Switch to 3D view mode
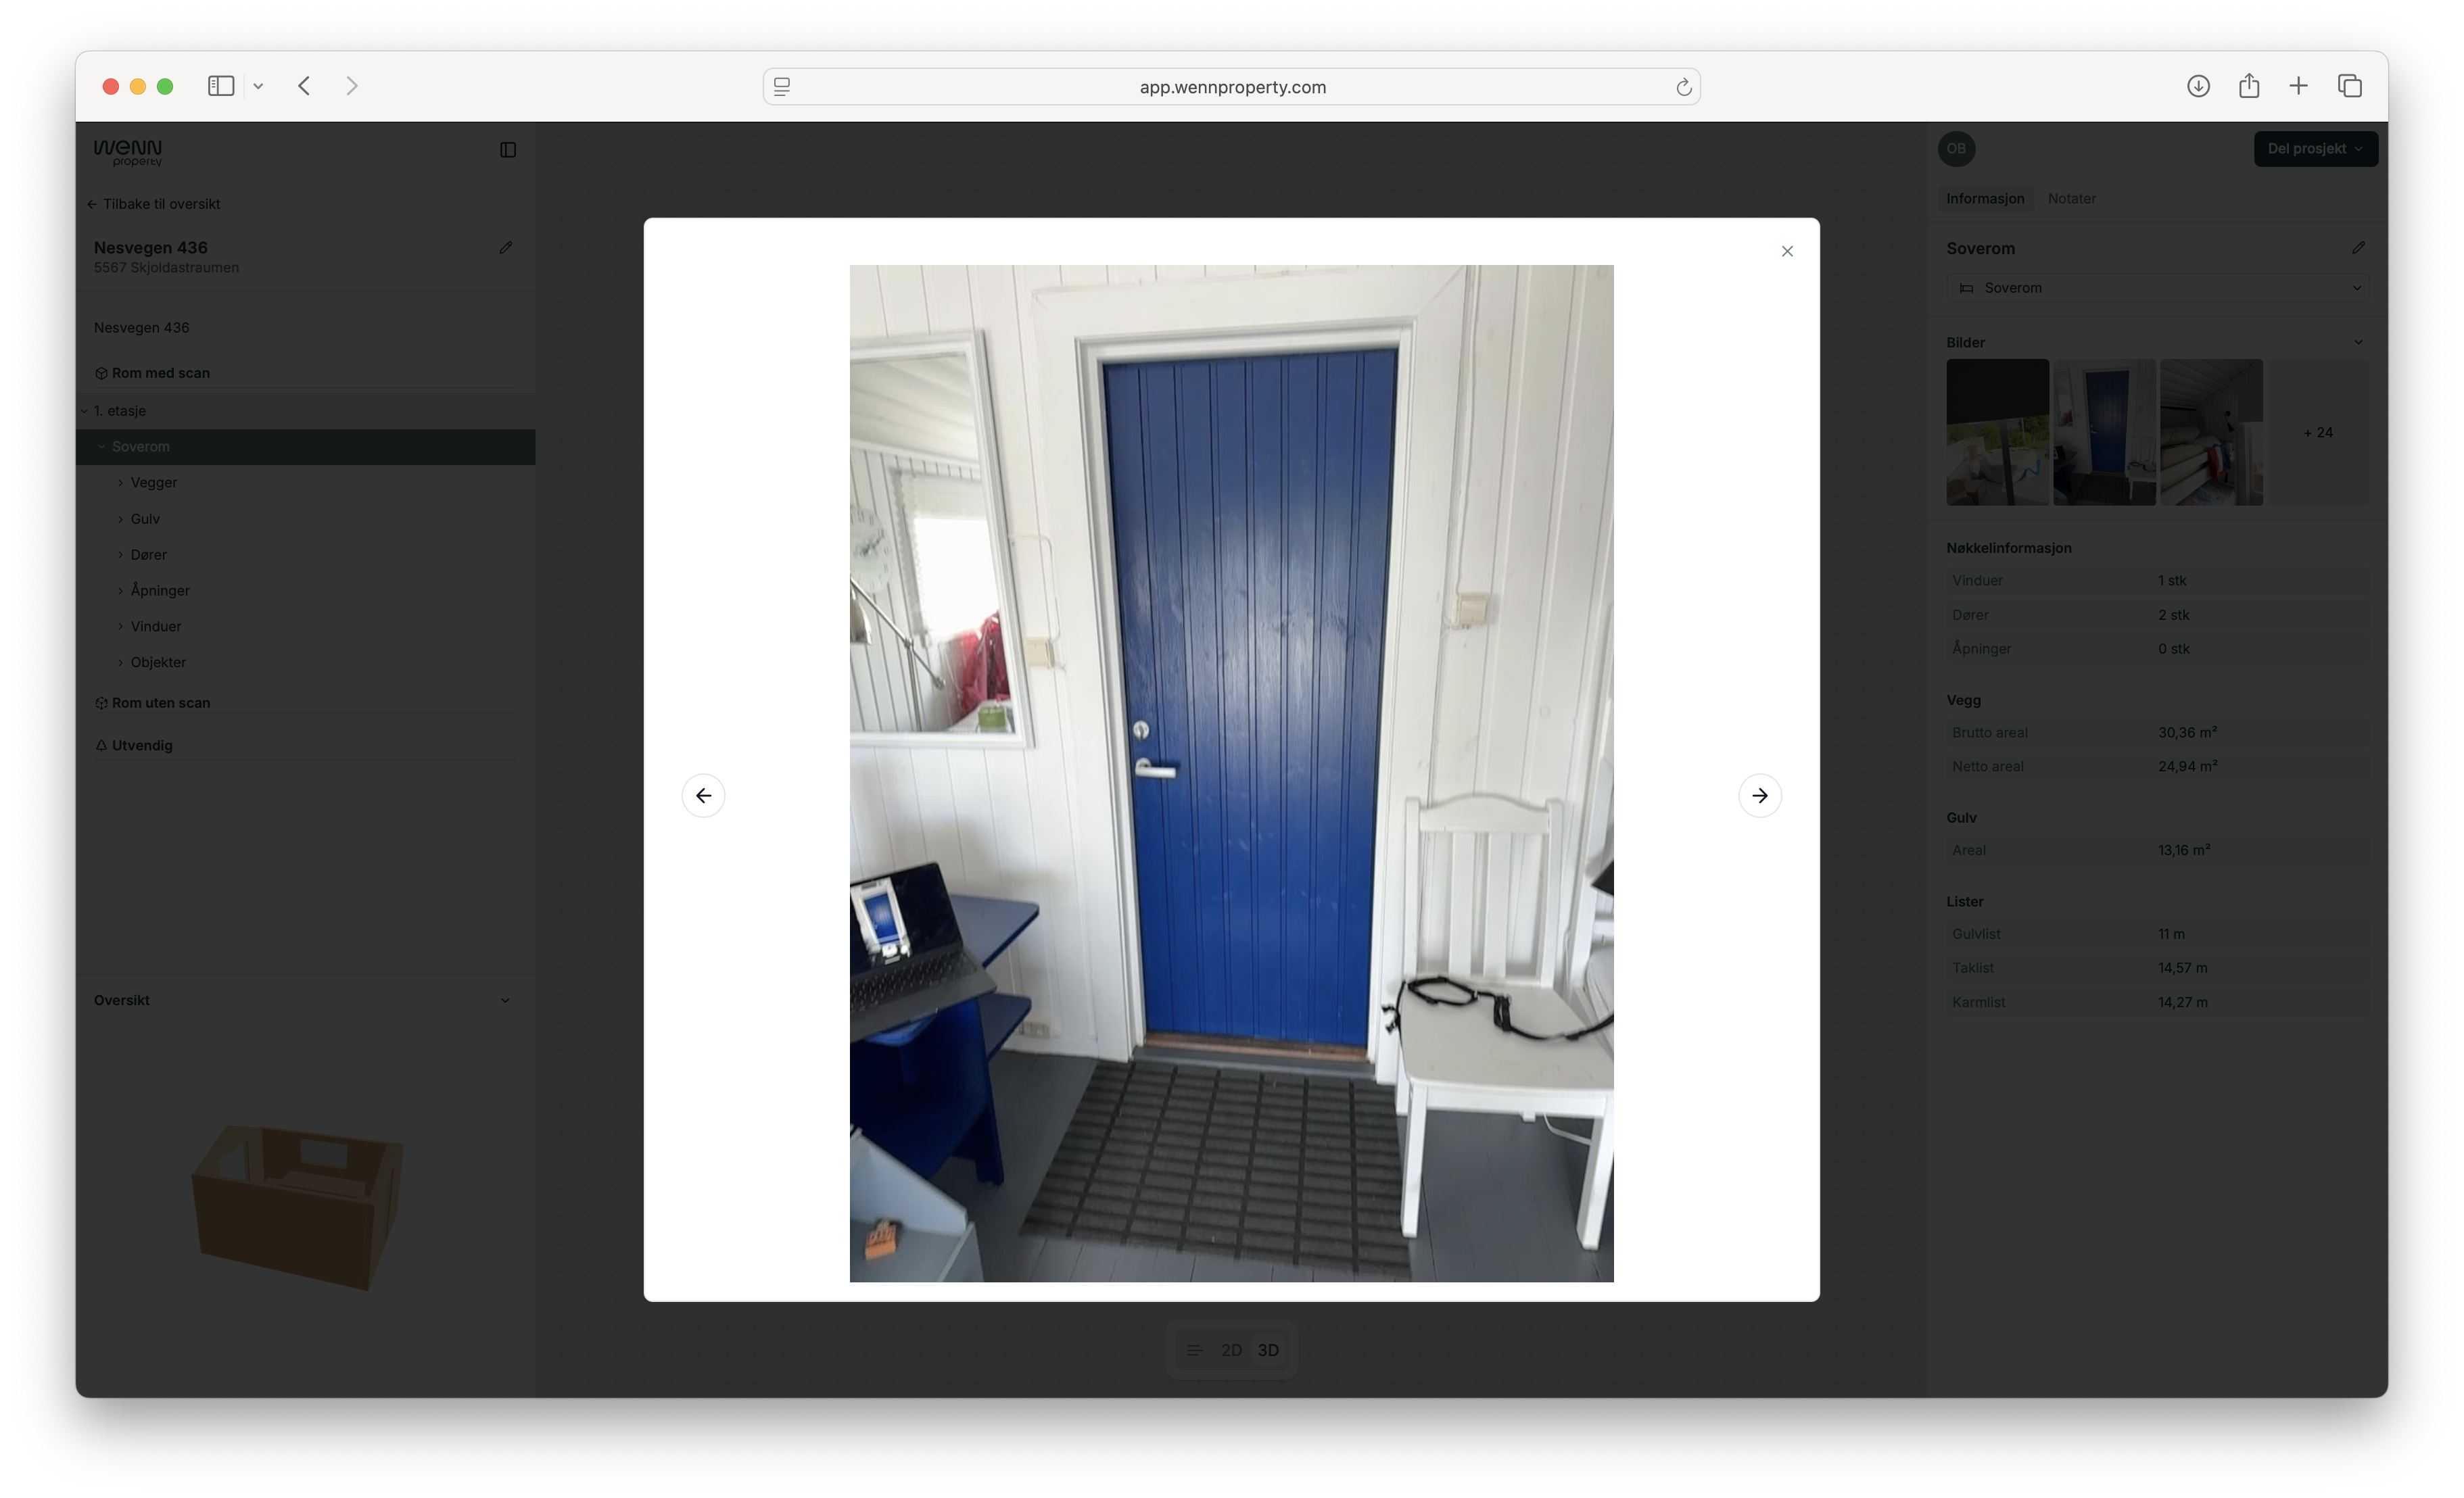This screenshot has width=2464, height=1498. 1268,1350
